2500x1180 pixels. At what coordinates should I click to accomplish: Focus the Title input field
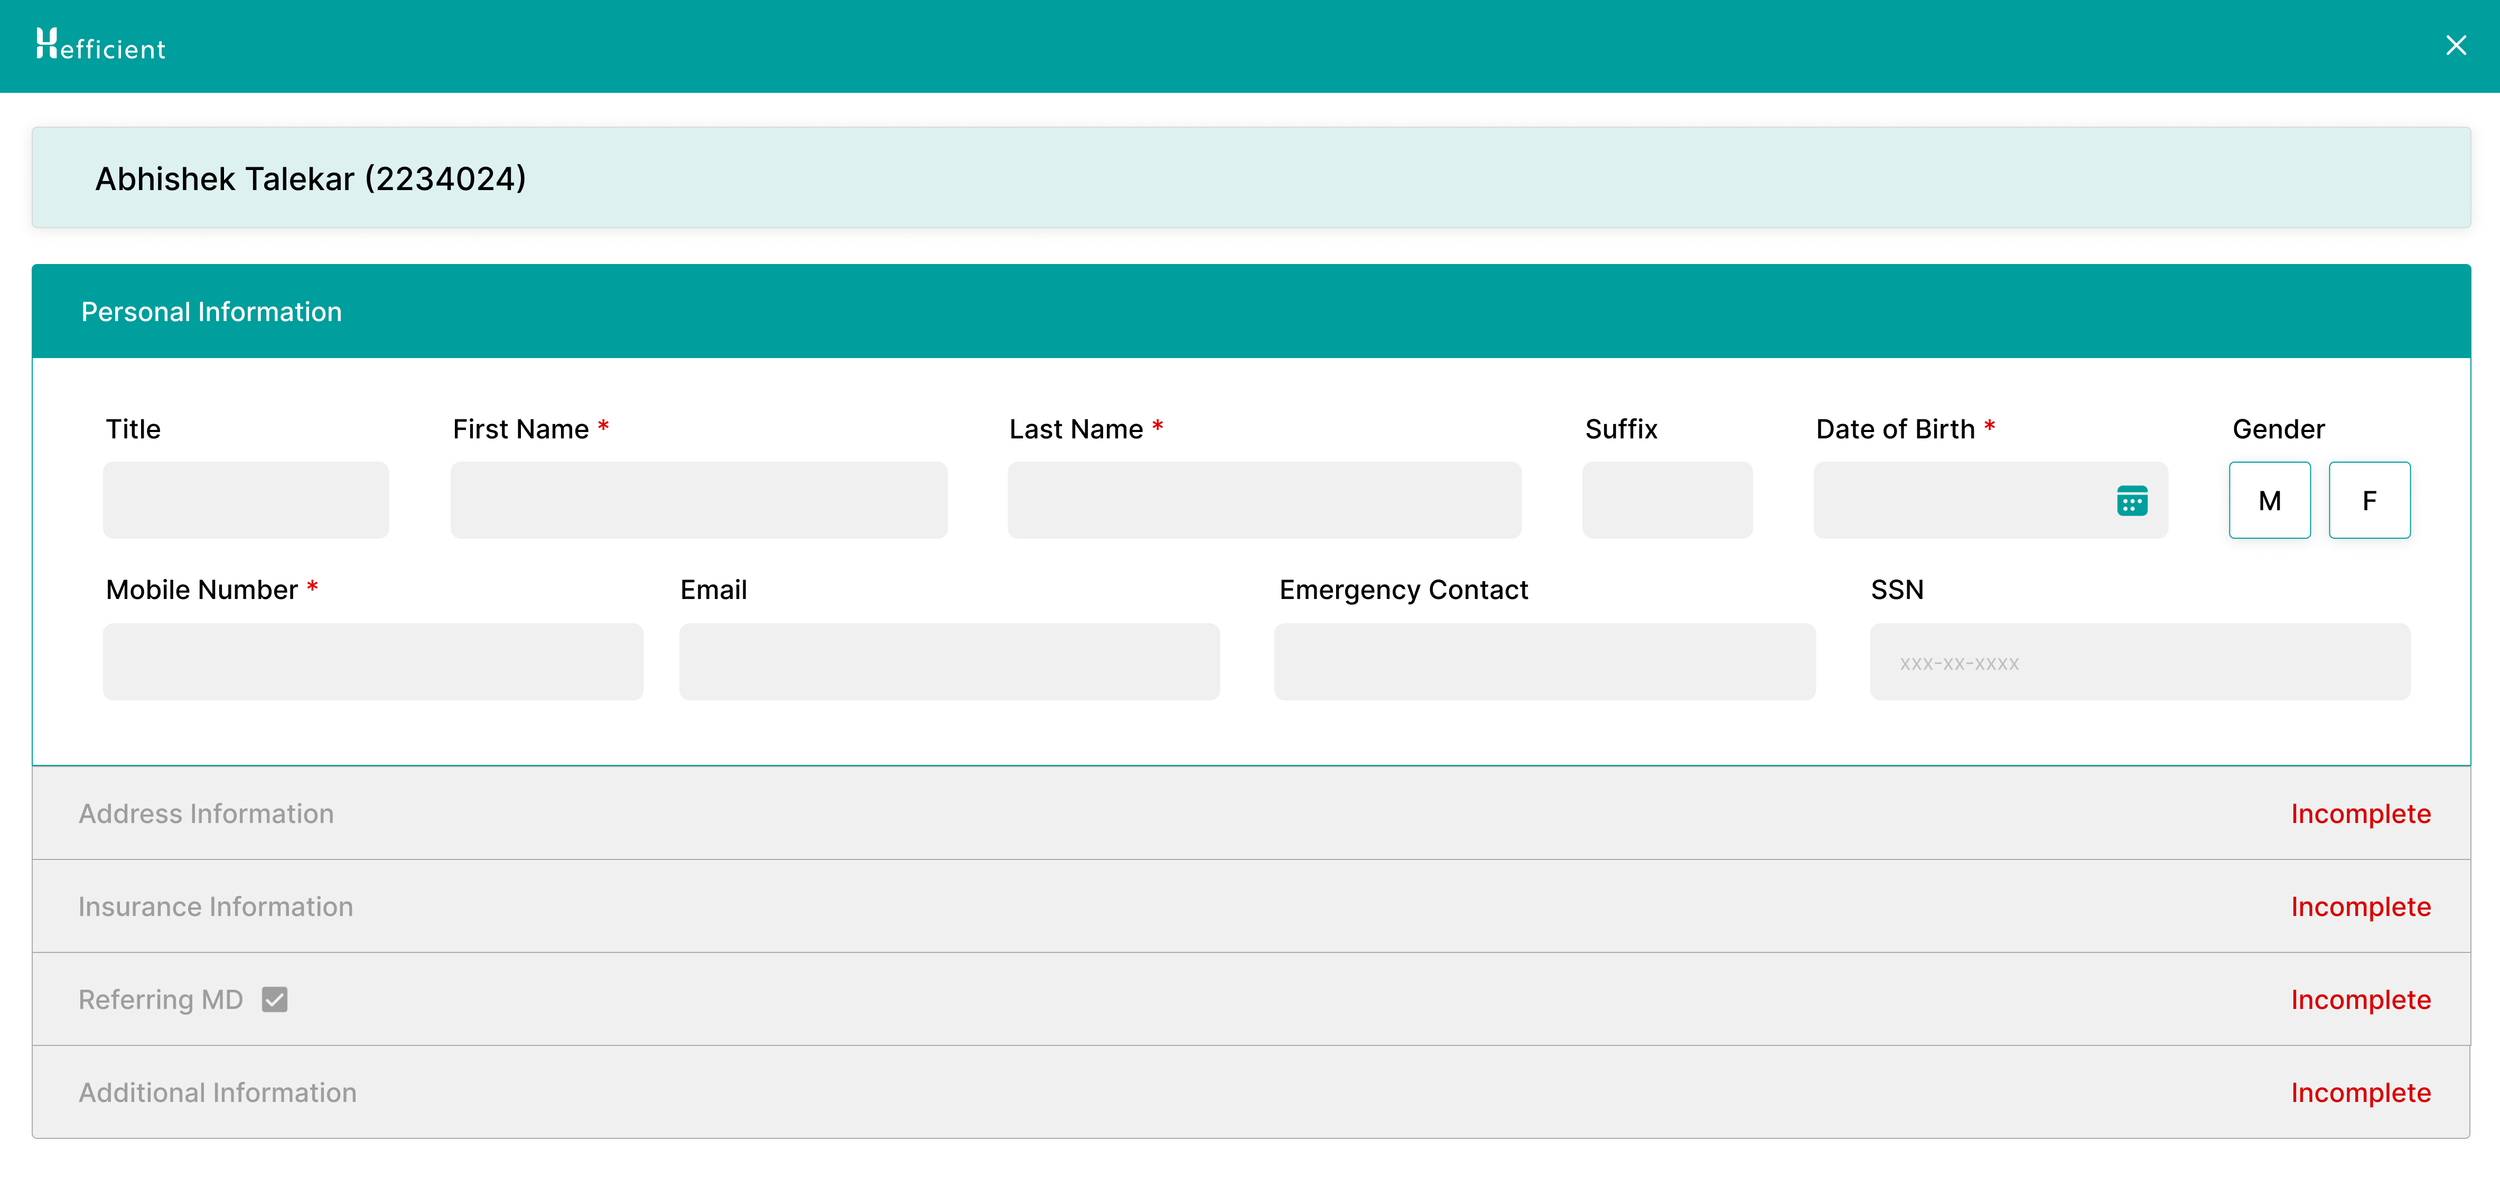[x=246, y=500]
